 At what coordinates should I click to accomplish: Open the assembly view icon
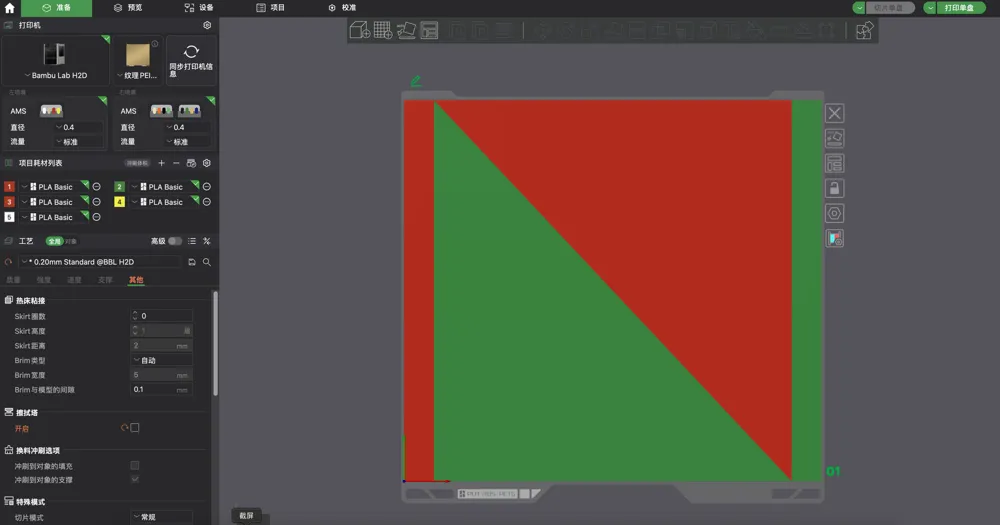[x=864, y=31]
